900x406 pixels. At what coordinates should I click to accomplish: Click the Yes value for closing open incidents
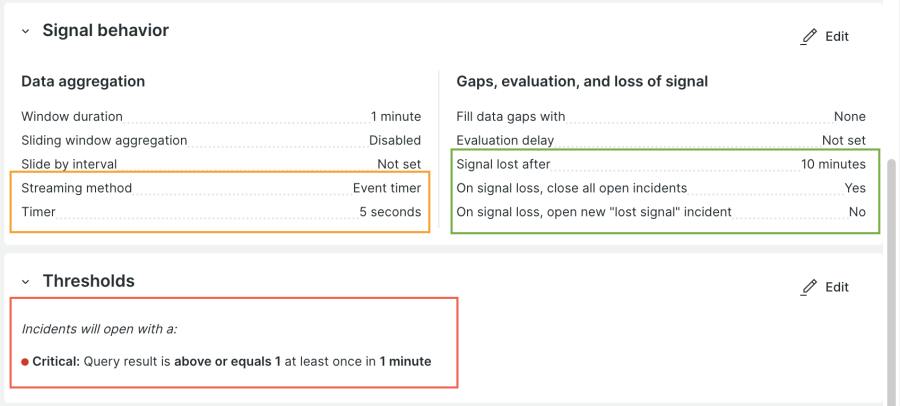[x=855, y=188]
